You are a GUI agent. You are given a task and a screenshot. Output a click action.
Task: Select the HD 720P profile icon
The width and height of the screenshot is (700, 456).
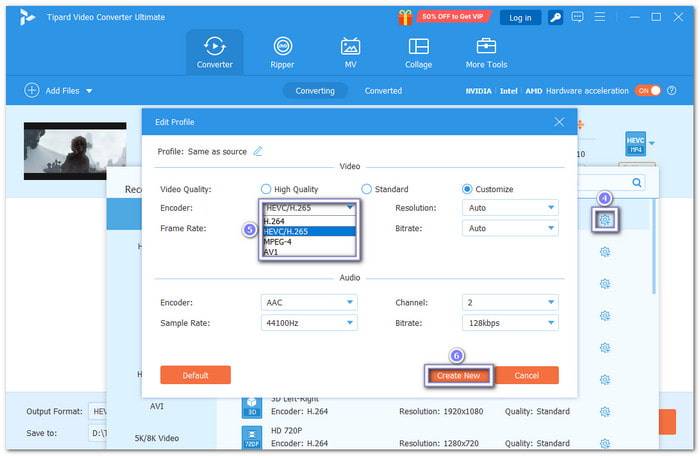(x=252, y=437)
